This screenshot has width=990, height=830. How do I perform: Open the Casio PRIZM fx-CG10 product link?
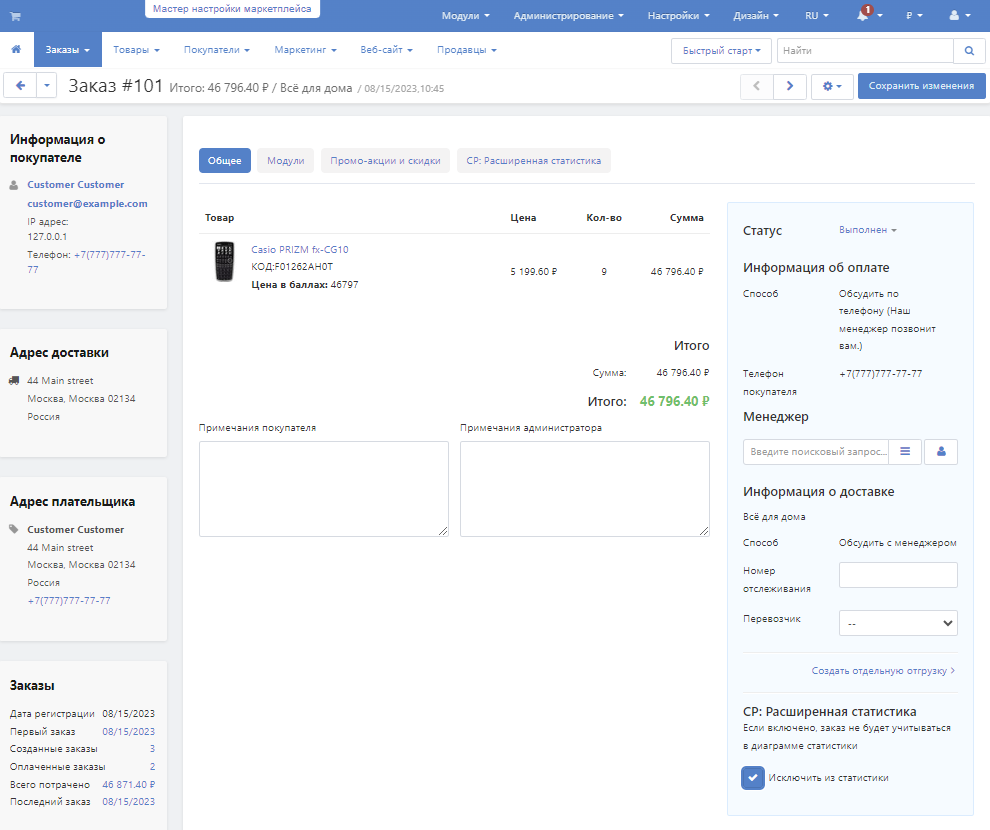(300, 249)
